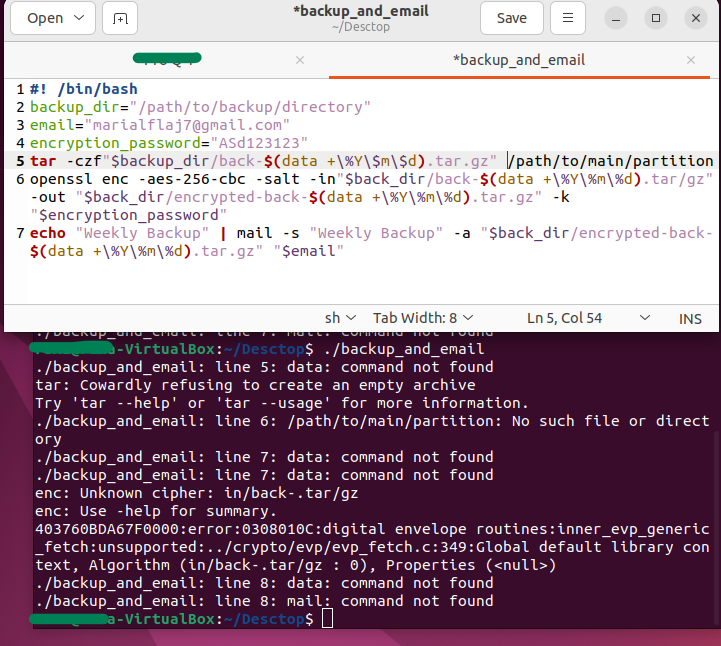Click the email address marialflaj7@gmail.com
721x646 pixels.
pyautogui.click(x=187, y=125)
